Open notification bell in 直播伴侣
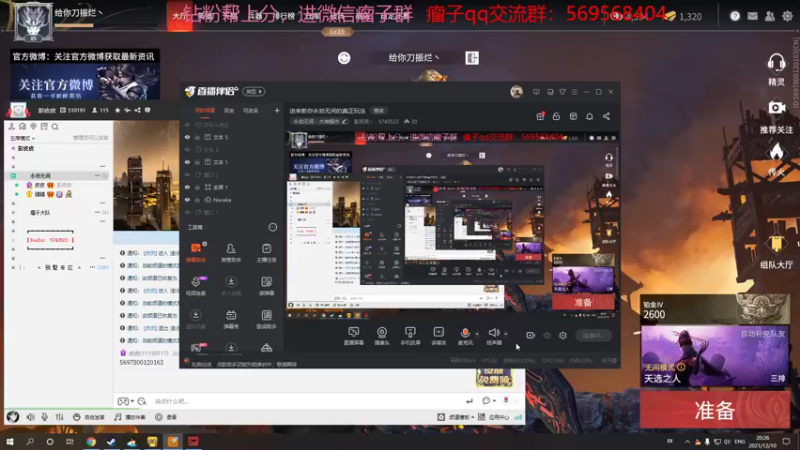 [589, 116]
